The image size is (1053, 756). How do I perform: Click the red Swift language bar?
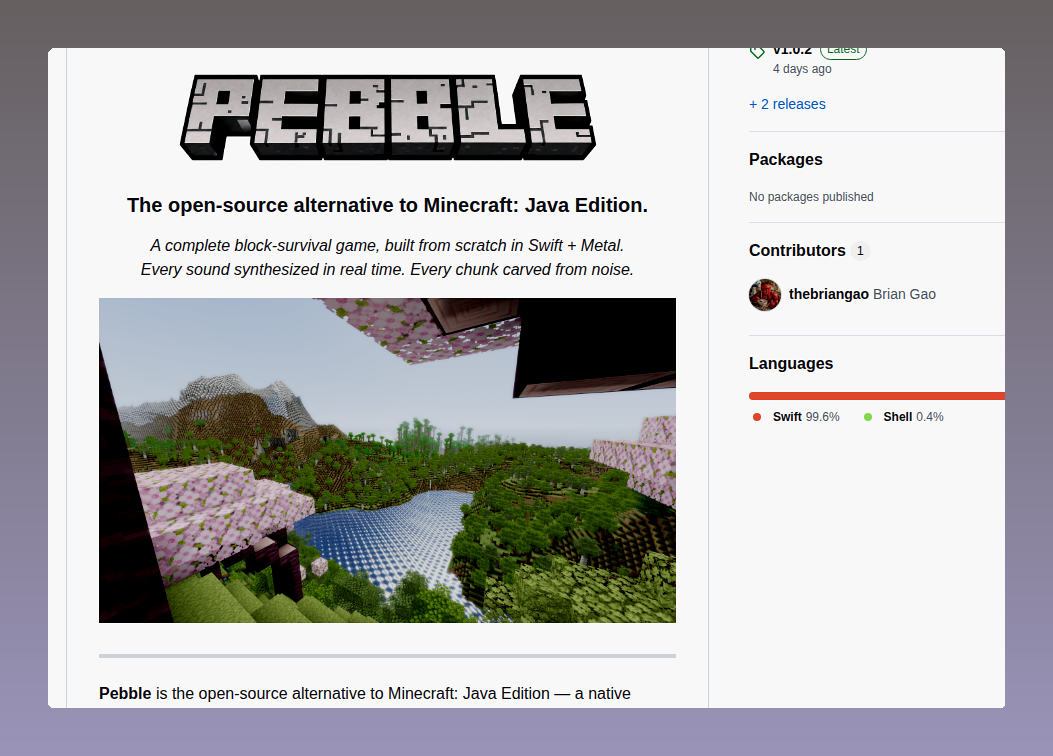tap(877, 396)
